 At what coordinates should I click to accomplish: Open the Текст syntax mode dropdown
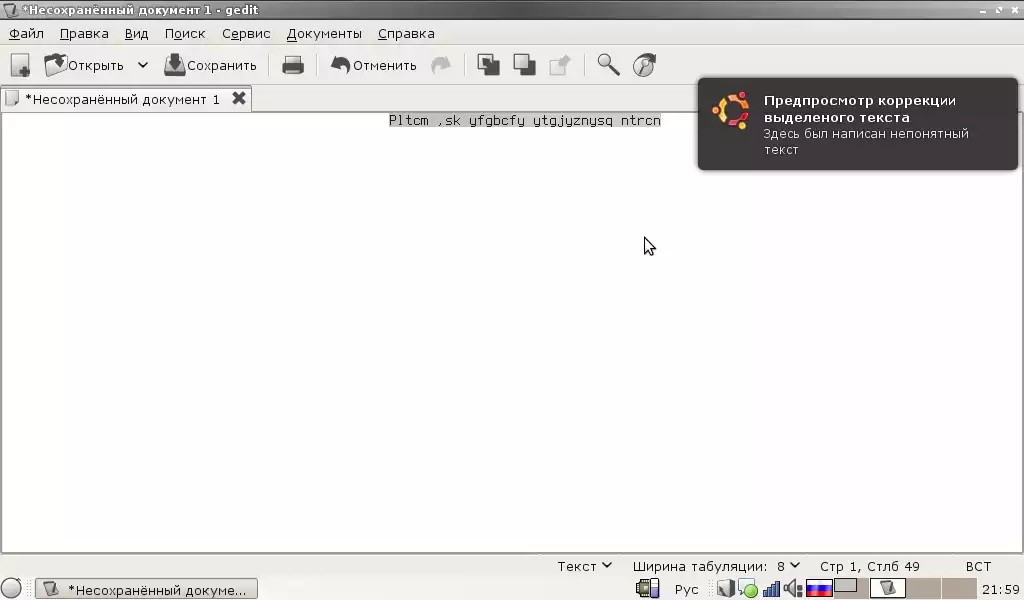pos(584,566)
